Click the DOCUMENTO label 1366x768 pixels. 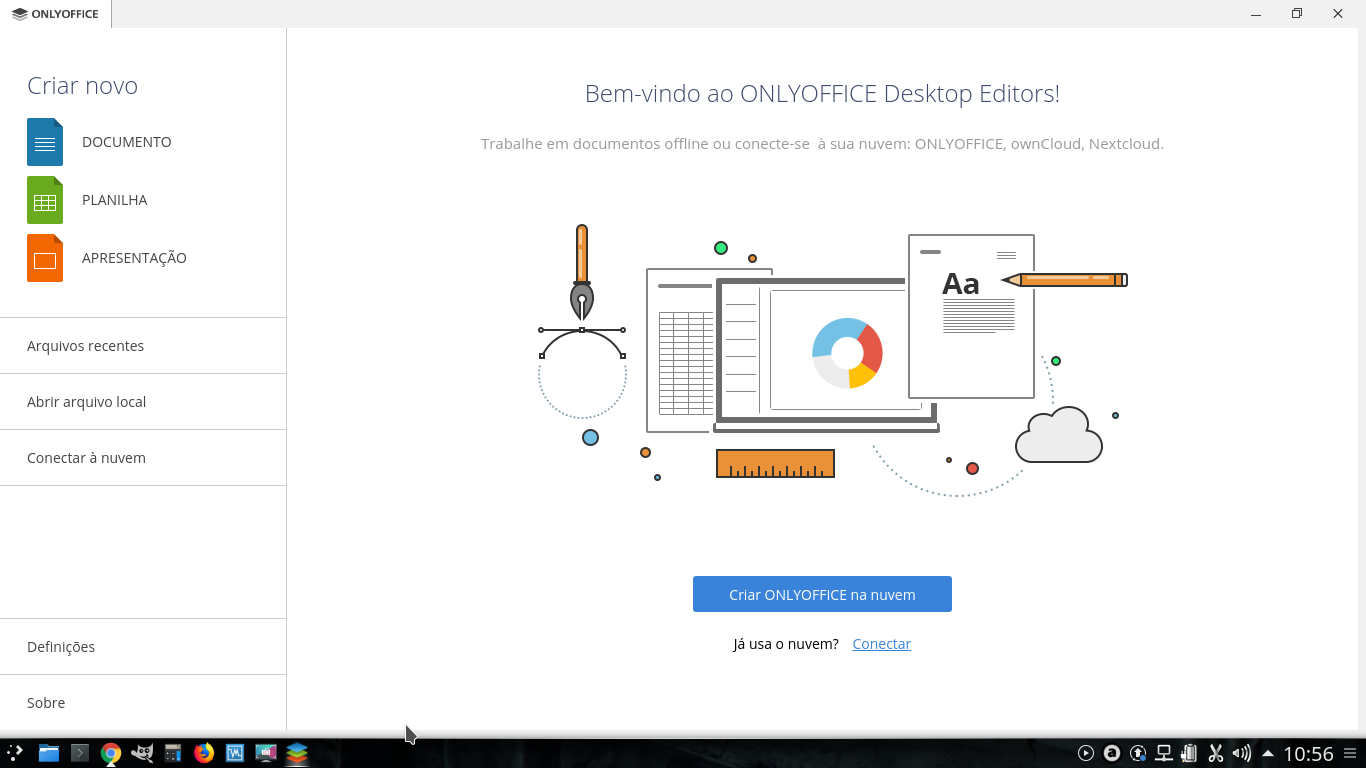coord(127,142)
